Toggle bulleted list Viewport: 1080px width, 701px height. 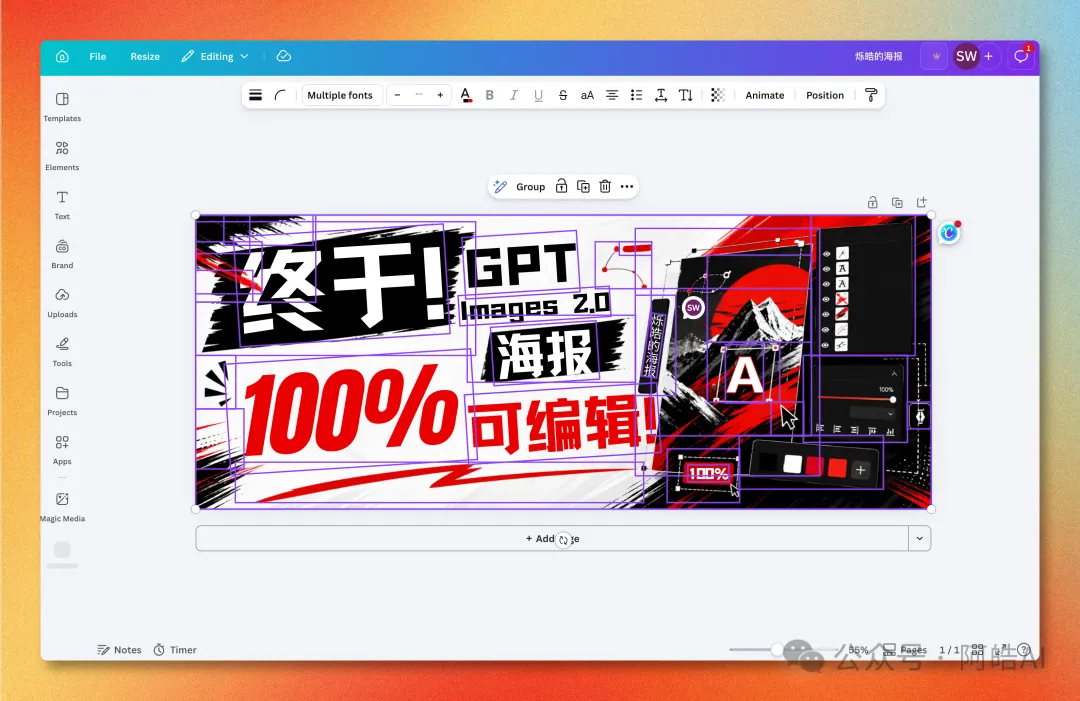click(x=636, y=95)
